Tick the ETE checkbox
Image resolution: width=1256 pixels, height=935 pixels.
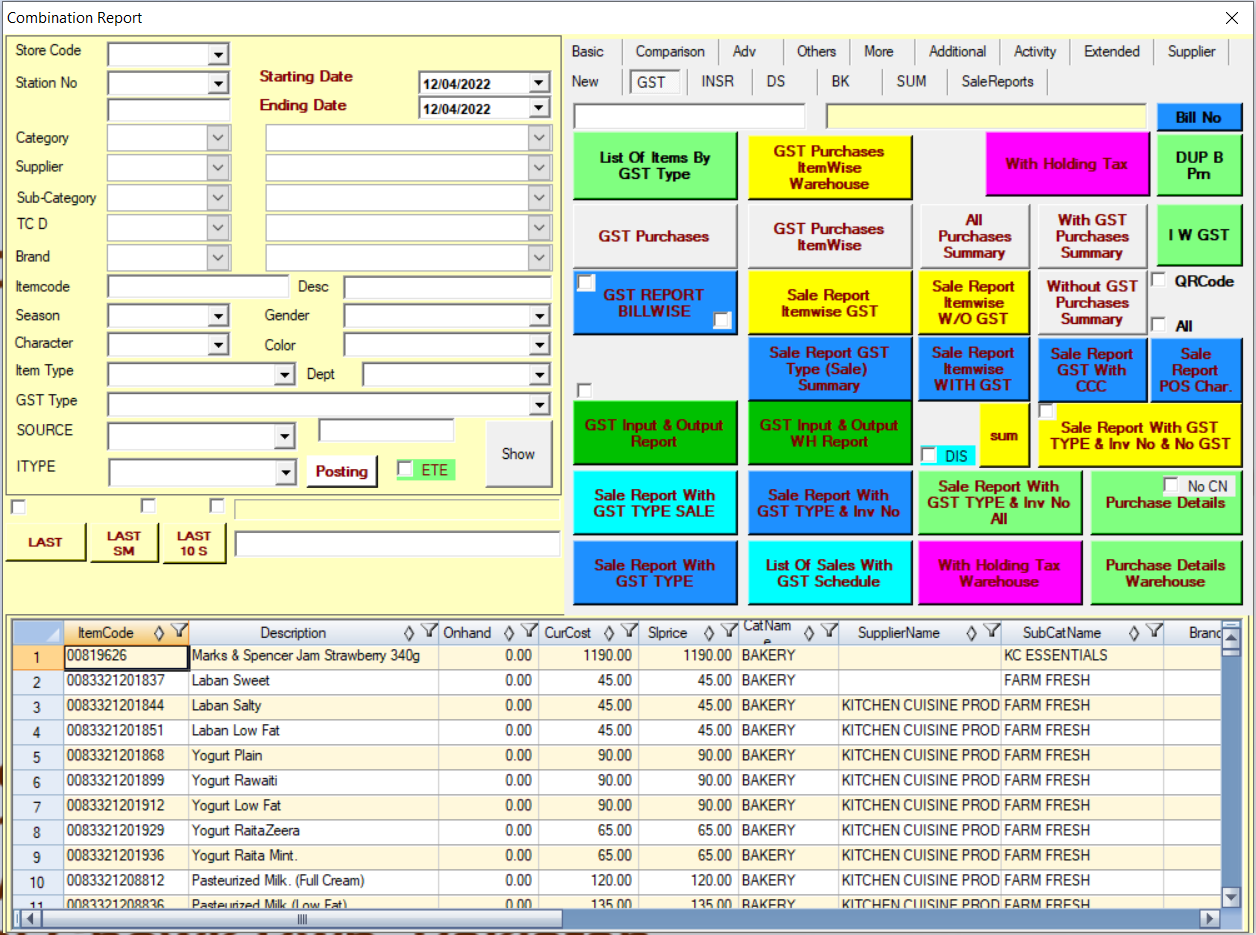coord(405,469)
